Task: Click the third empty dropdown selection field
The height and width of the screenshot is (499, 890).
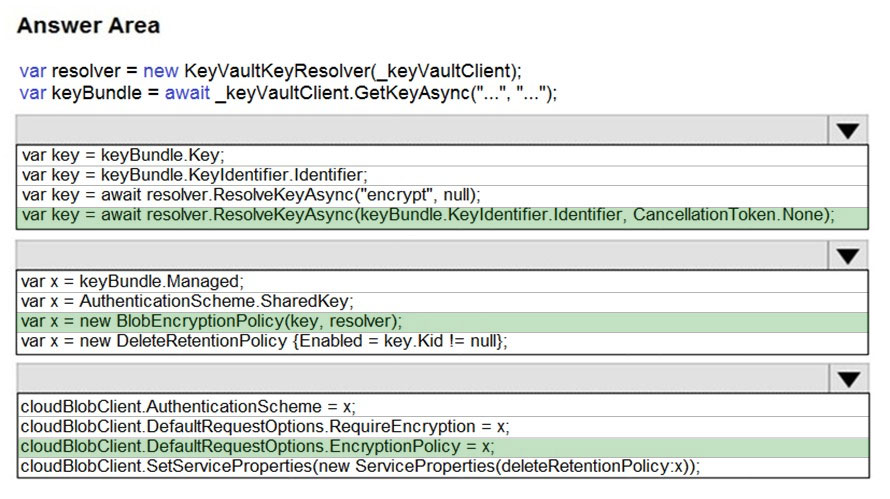Action: click(x=423, y=379)
